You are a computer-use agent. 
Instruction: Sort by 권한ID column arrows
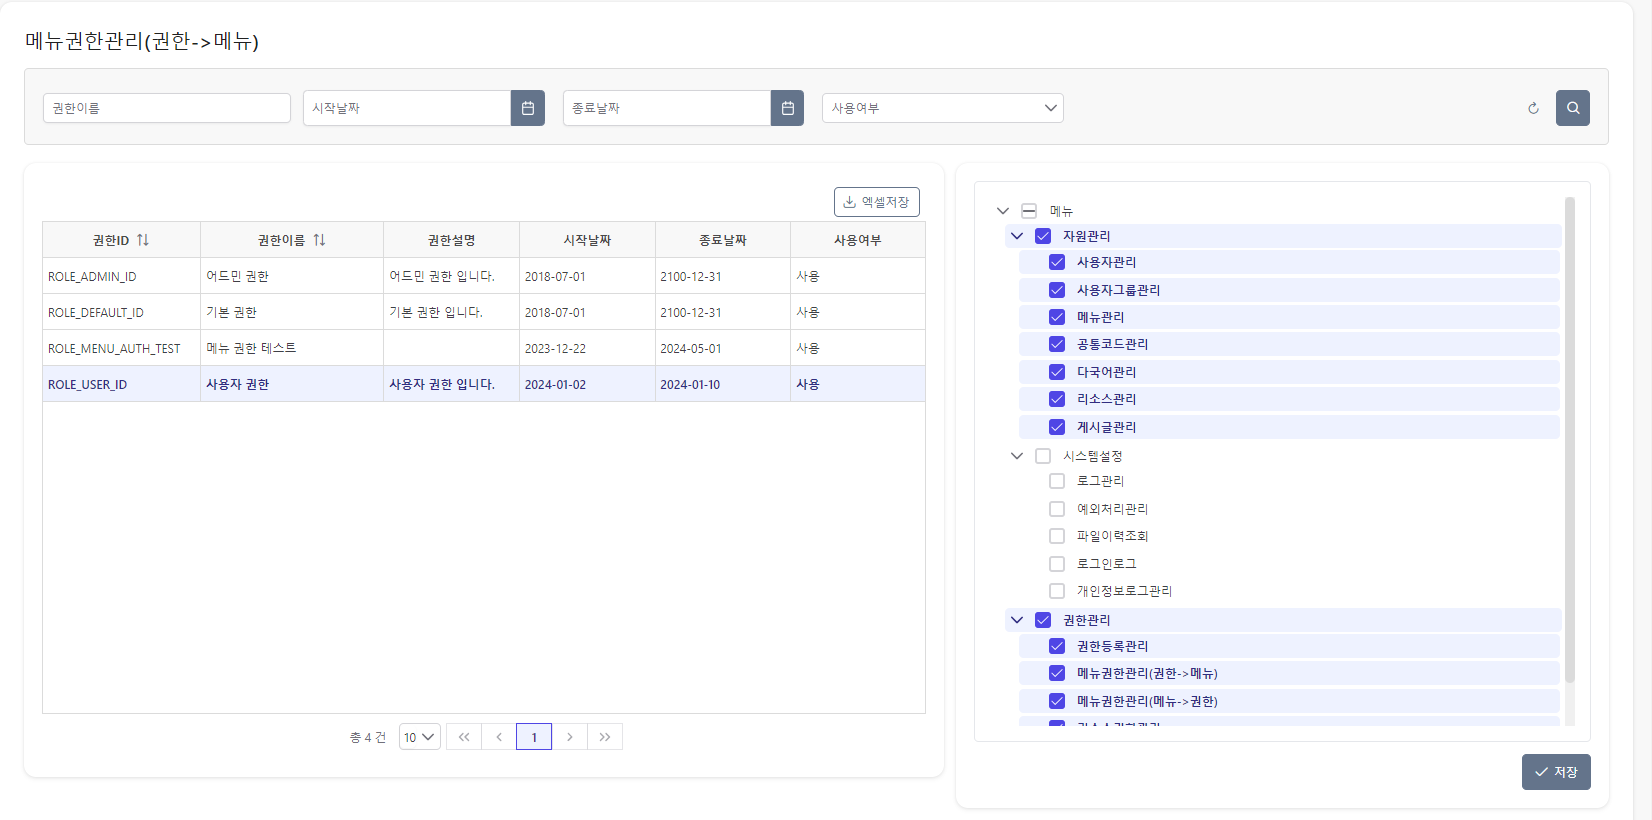click(143, 240)
